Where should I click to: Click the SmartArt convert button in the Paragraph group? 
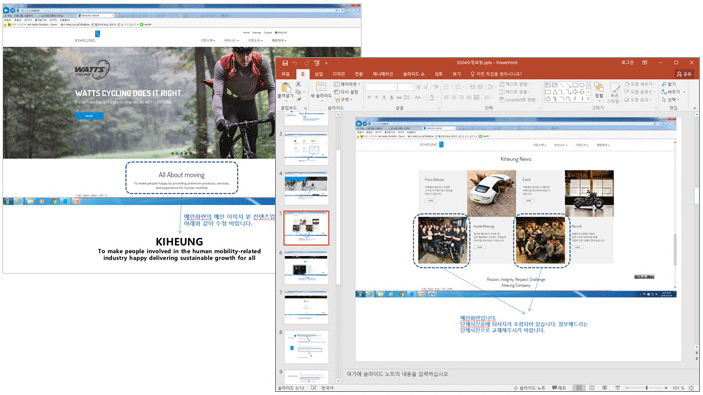point(518,100)
